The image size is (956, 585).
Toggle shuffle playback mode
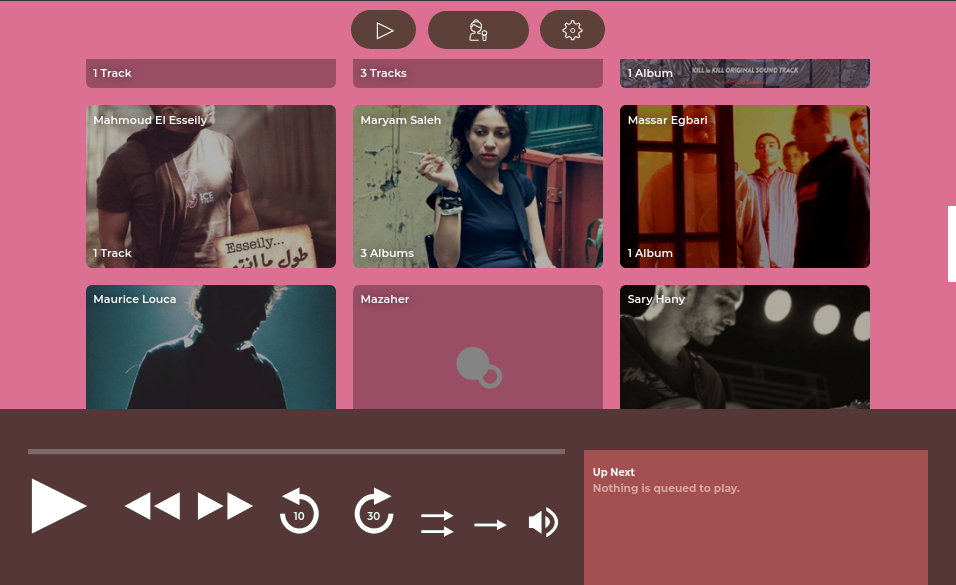pos(436,522)
